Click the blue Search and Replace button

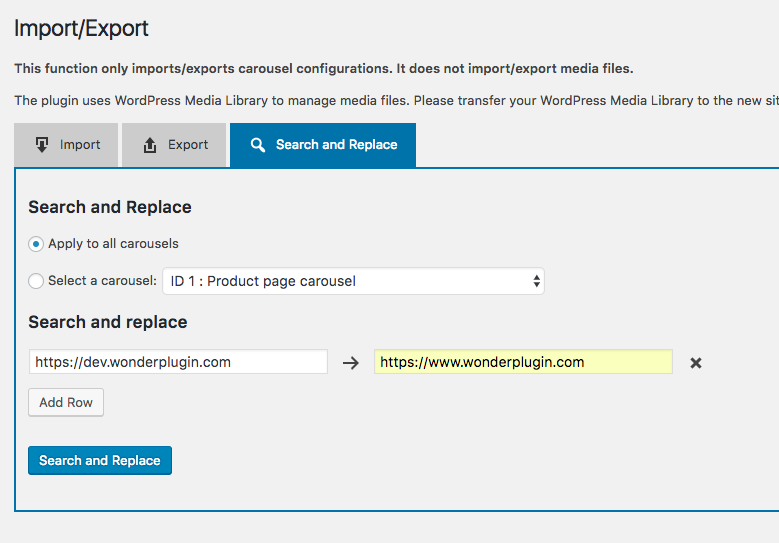(x=100, y=461)
